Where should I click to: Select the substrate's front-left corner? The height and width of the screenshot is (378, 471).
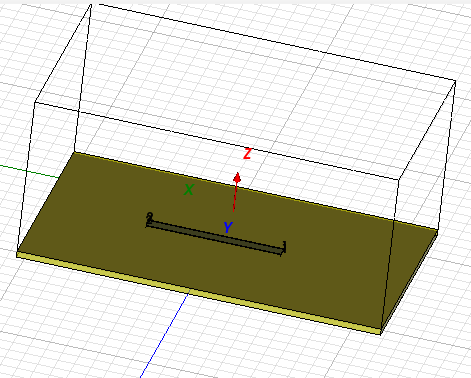17,254
